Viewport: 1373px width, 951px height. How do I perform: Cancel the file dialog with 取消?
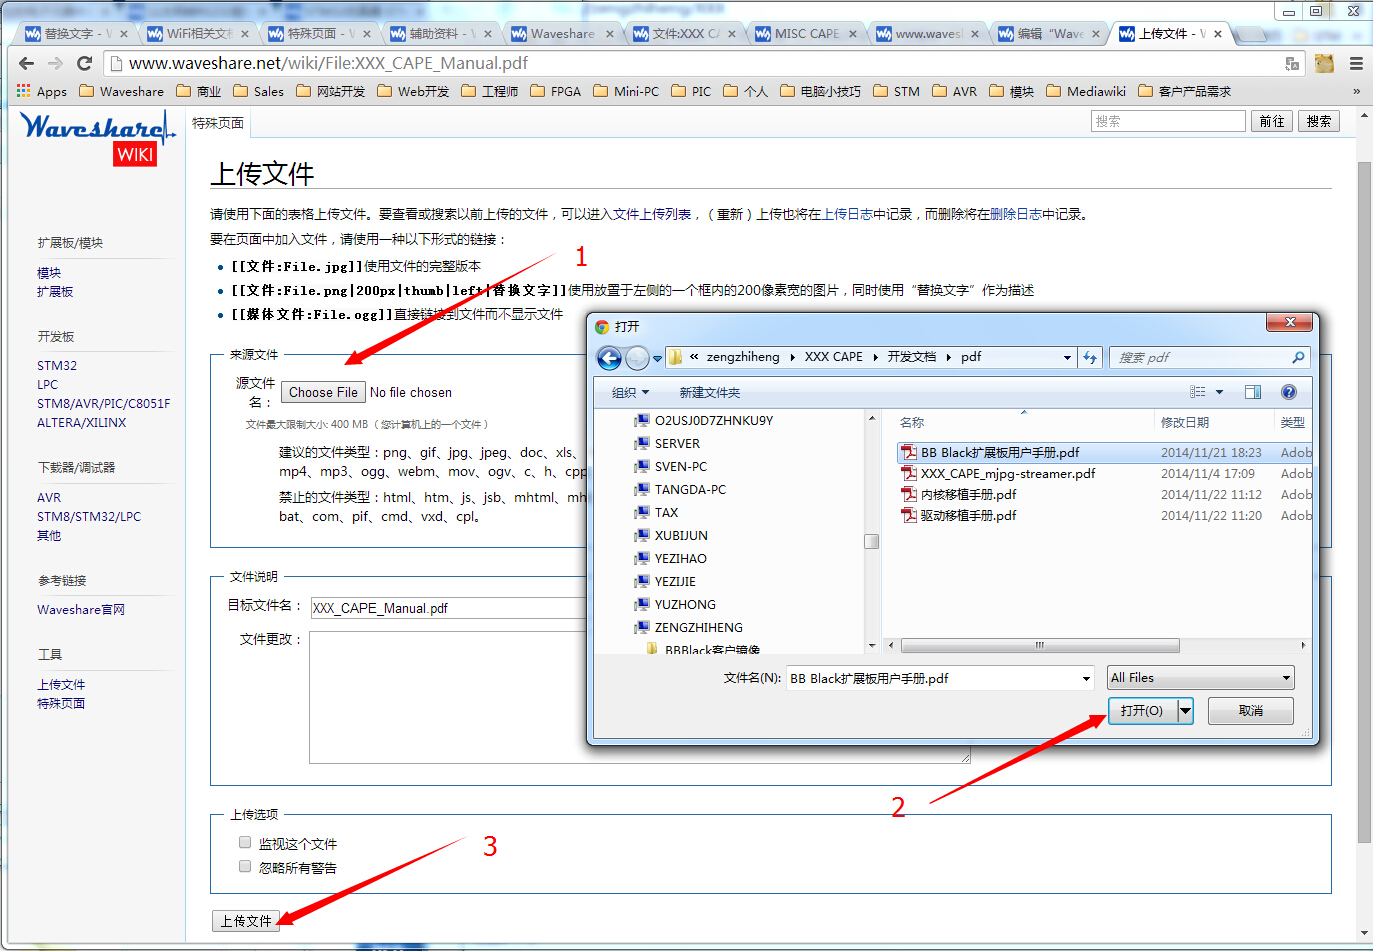point(1251,711)
